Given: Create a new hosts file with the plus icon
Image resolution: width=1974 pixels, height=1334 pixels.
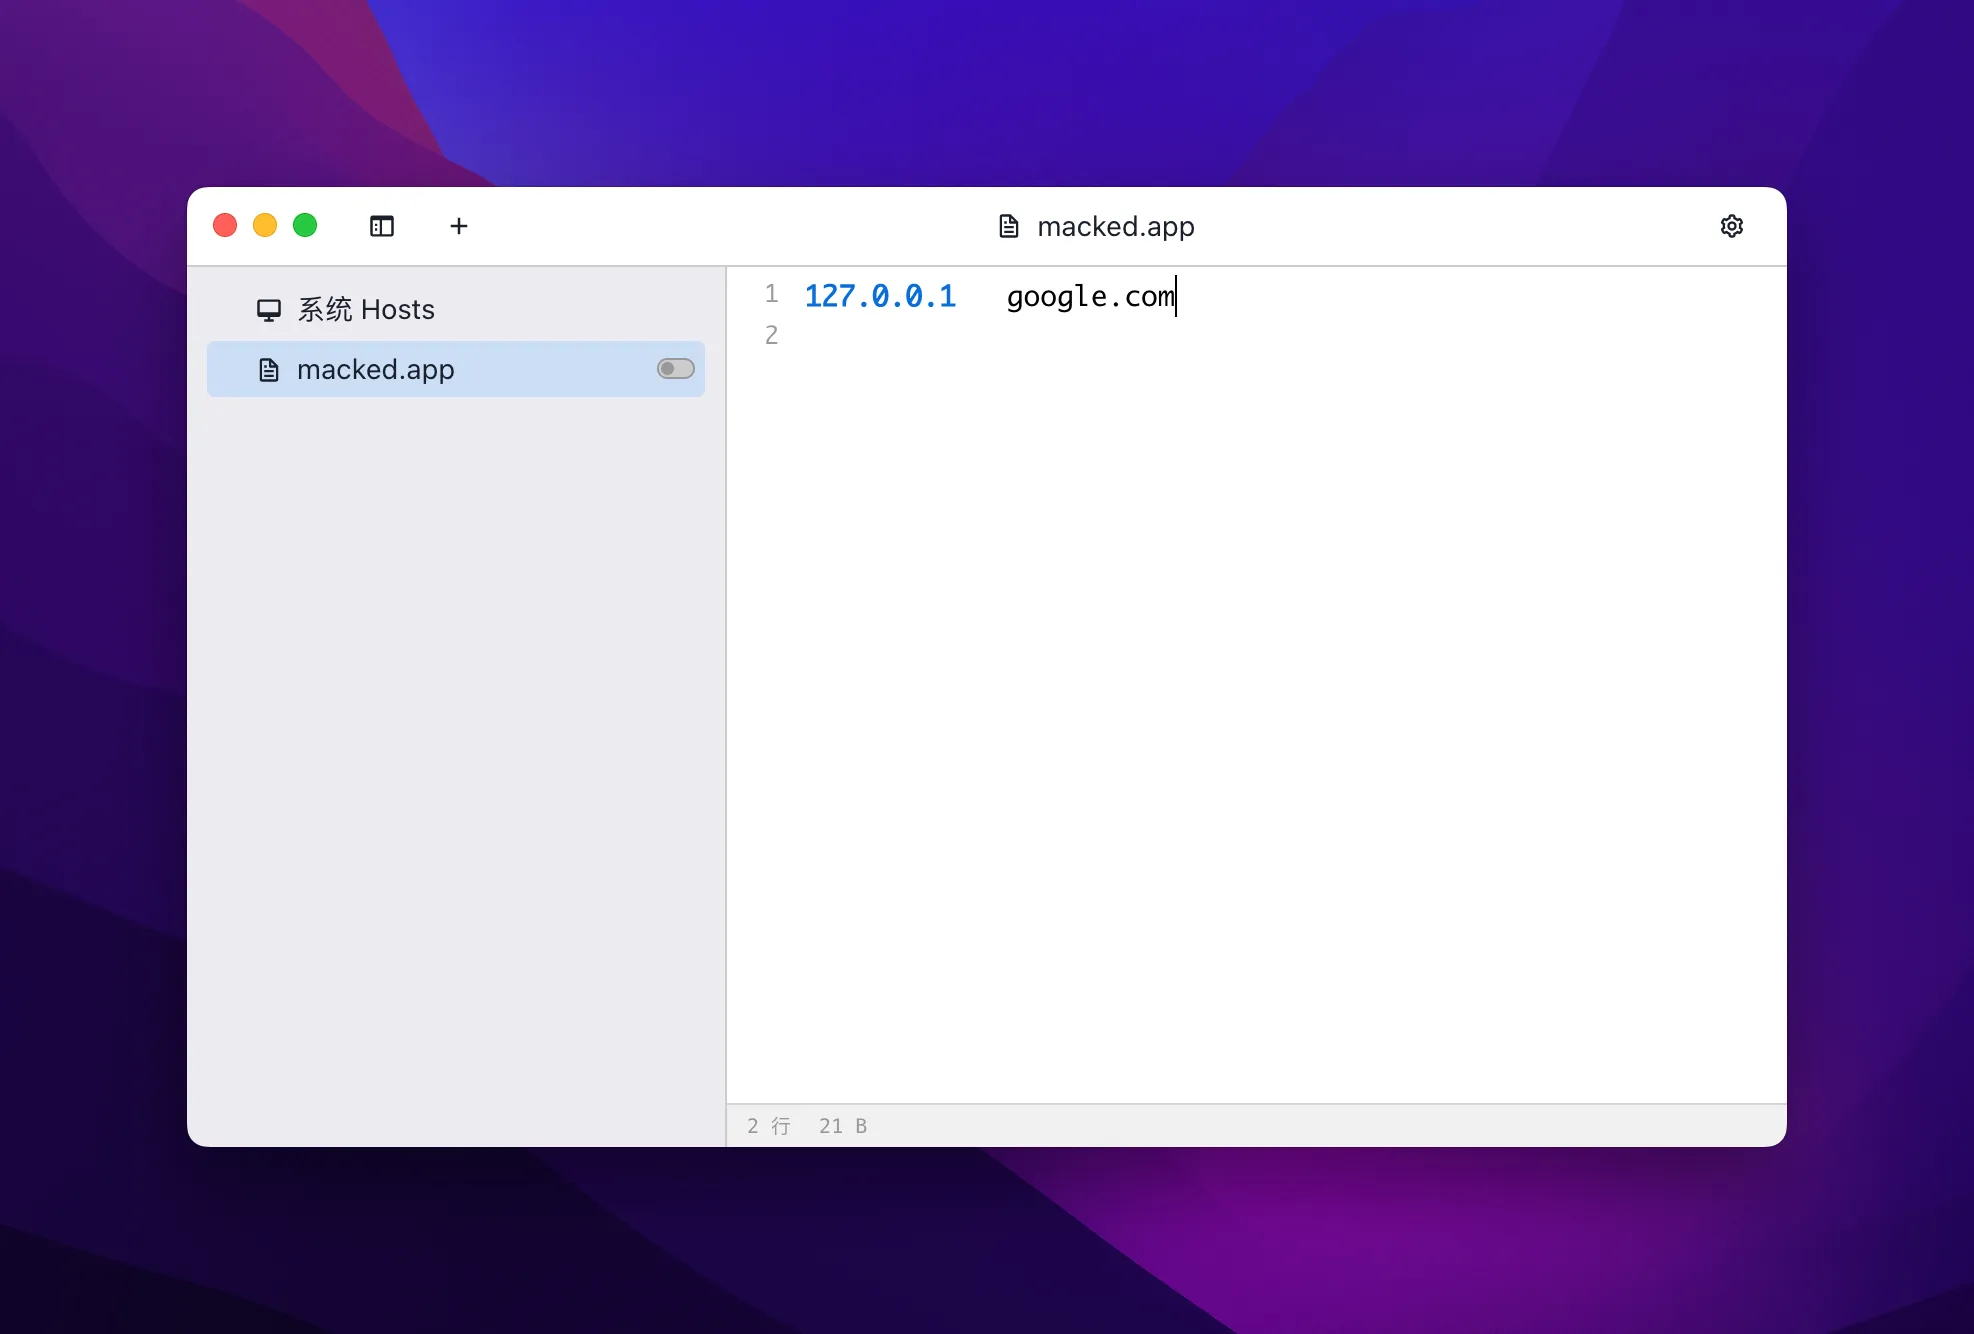Looking at the screenshot, I should (458, 226).
